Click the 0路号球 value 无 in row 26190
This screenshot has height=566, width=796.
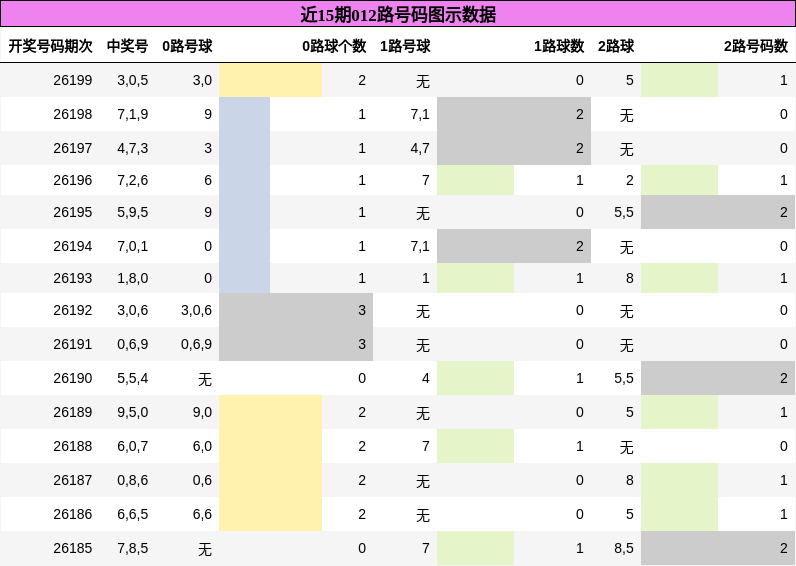point(205,379)
